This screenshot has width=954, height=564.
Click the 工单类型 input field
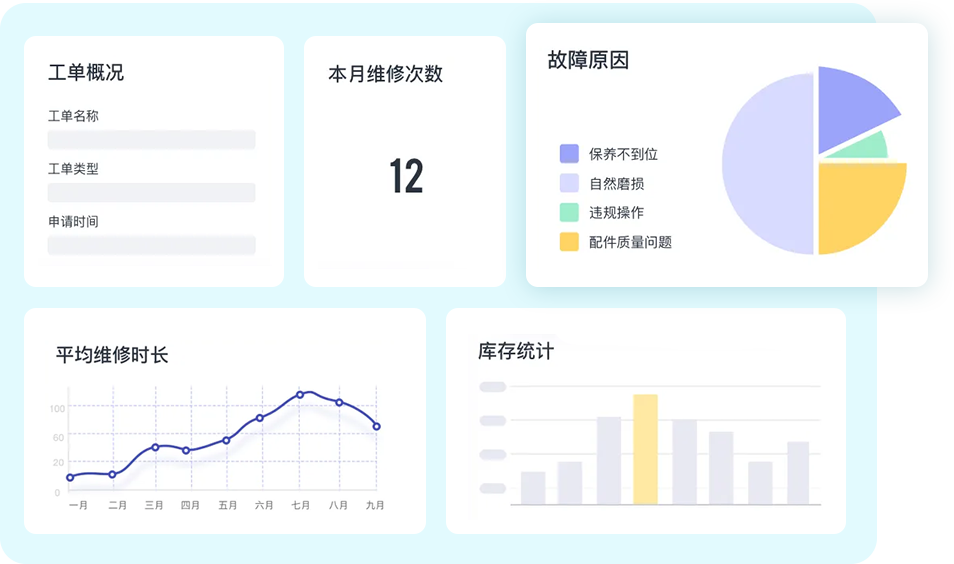[151, 192]
